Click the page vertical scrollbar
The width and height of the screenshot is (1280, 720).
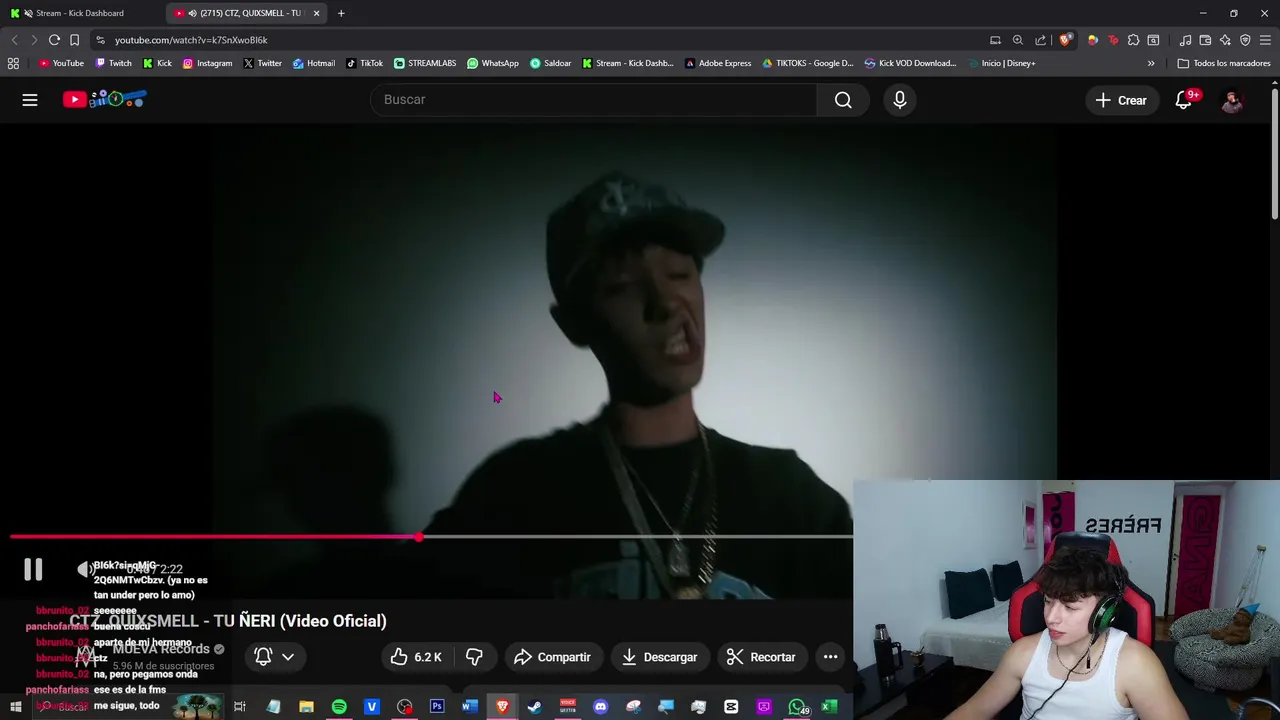click(x=1275, y=155)
